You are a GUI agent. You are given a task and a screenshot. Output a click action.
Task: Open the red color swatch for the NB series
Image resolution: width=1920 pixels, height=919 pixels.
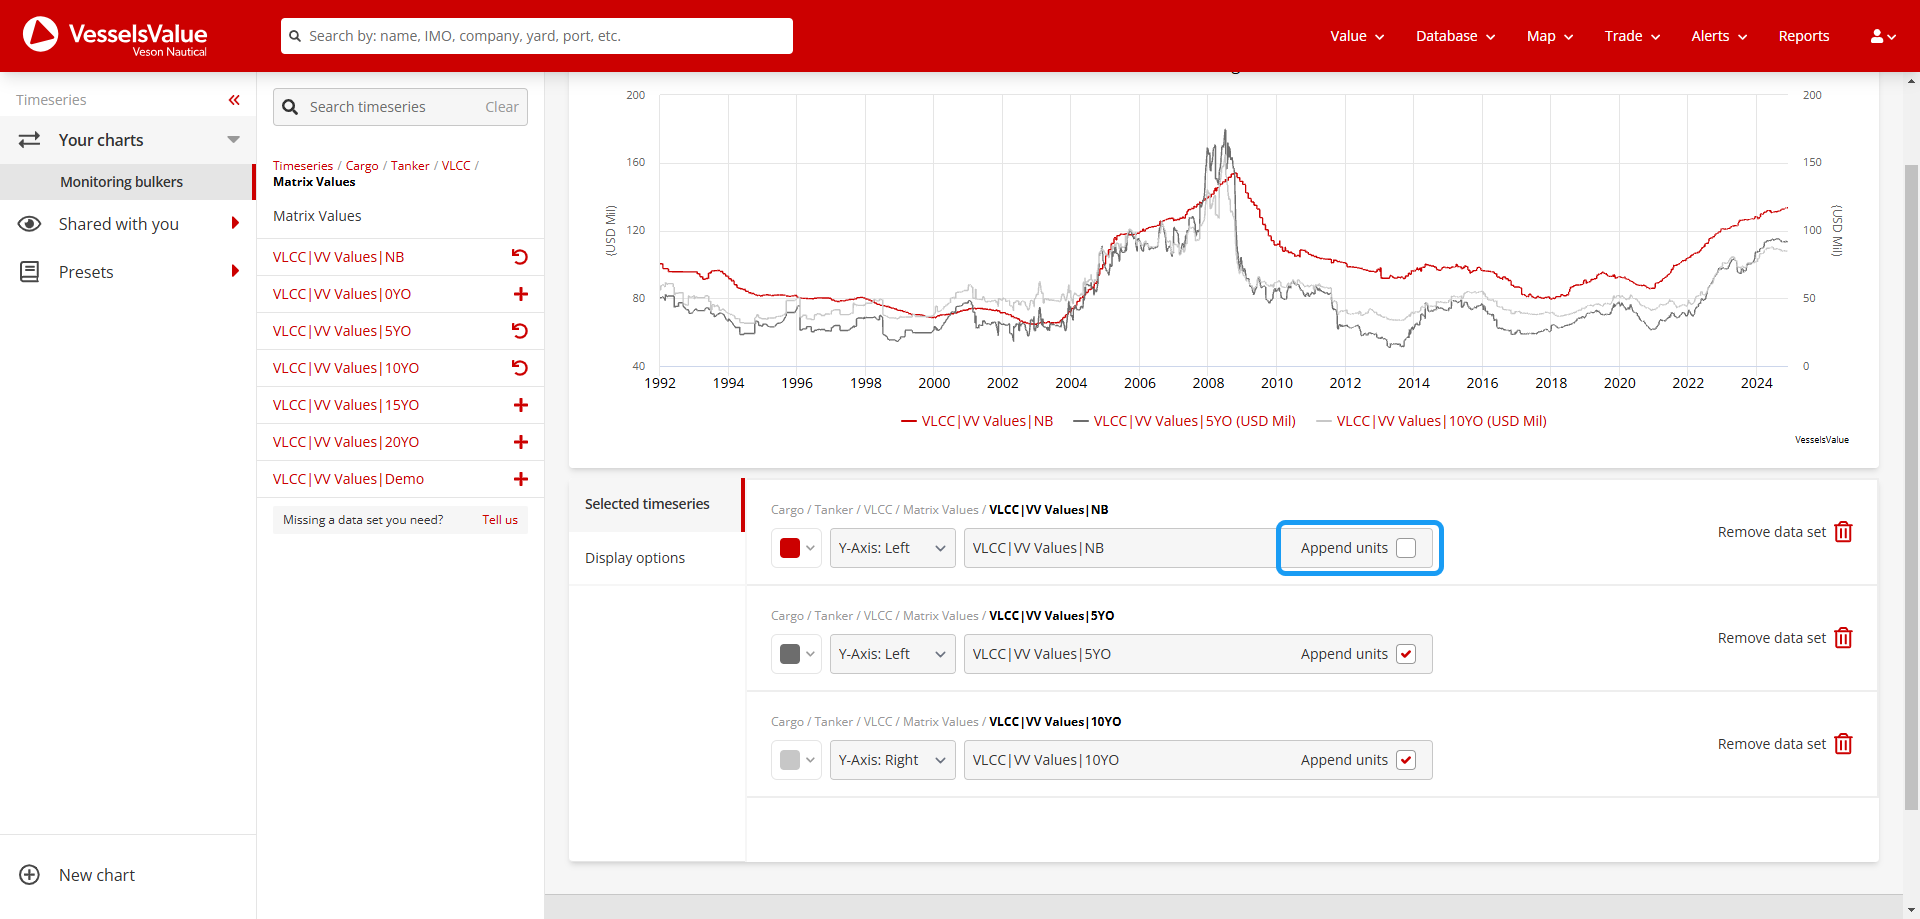[x=795, y=548]
